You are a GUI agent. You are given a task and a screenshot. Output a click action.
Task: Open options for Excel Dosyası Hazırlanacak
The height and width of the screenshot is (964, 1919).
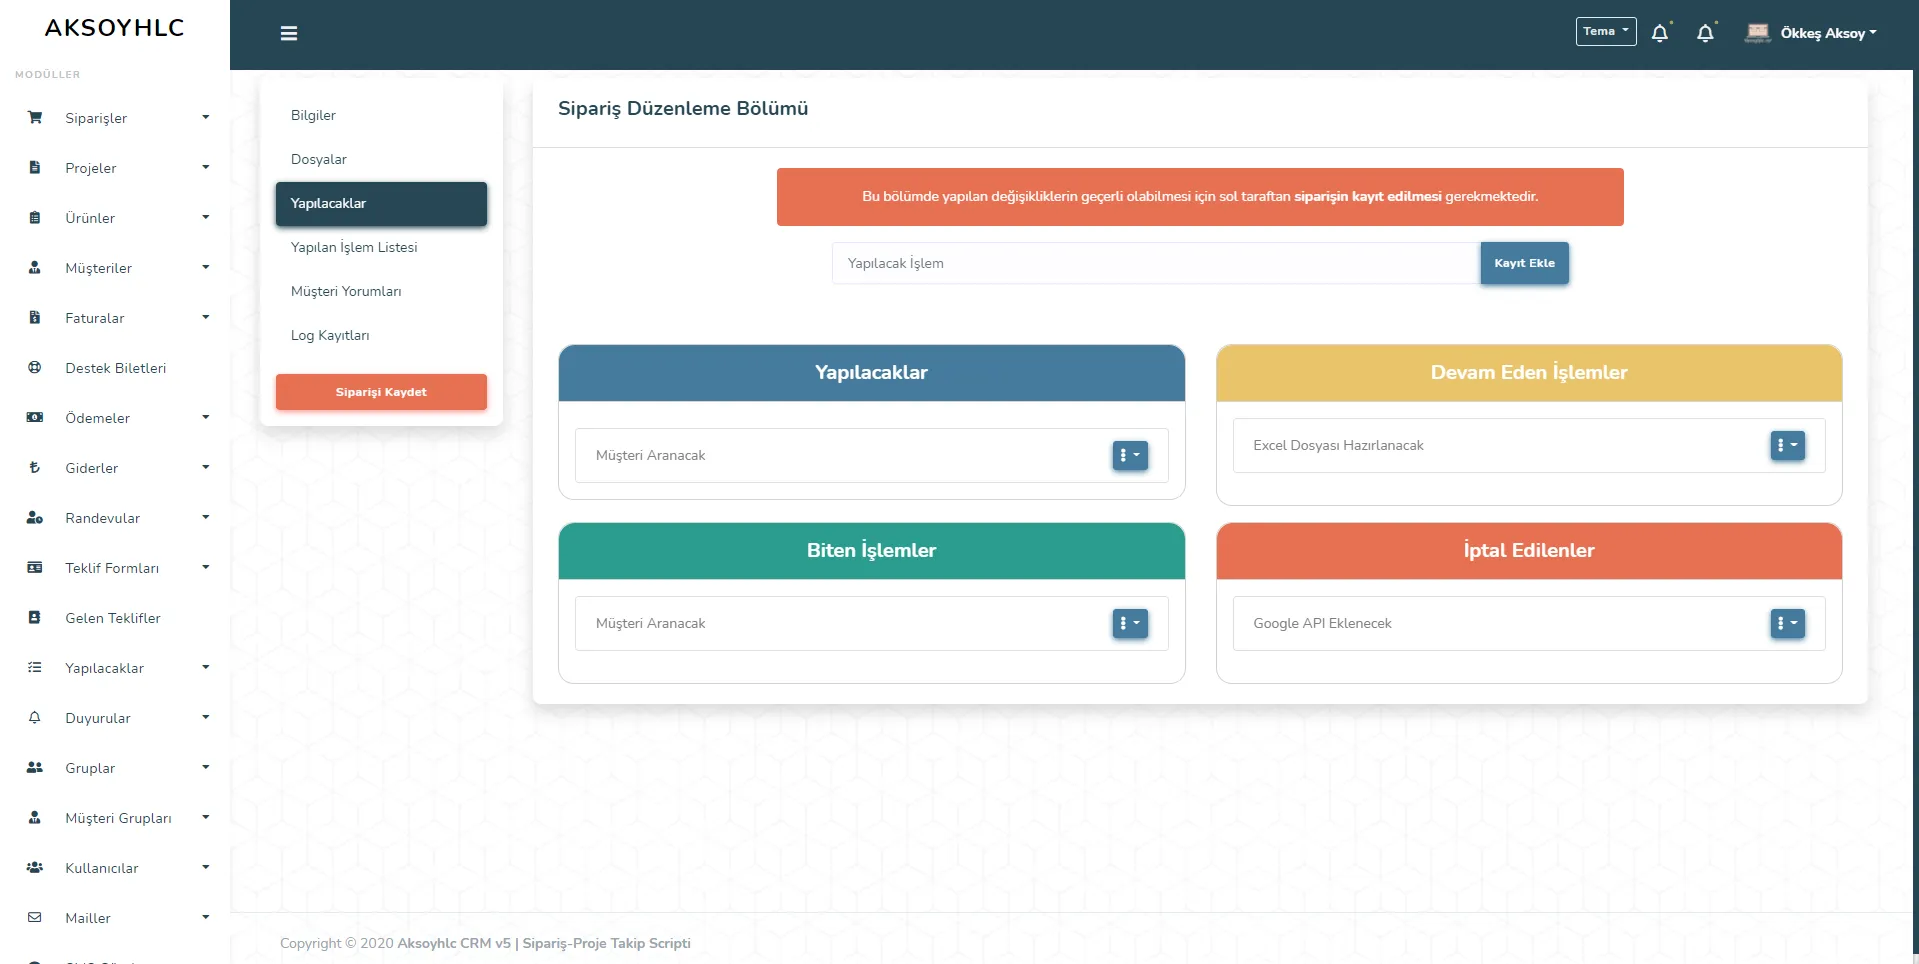pyautogui.click(x=1787, y=445)
